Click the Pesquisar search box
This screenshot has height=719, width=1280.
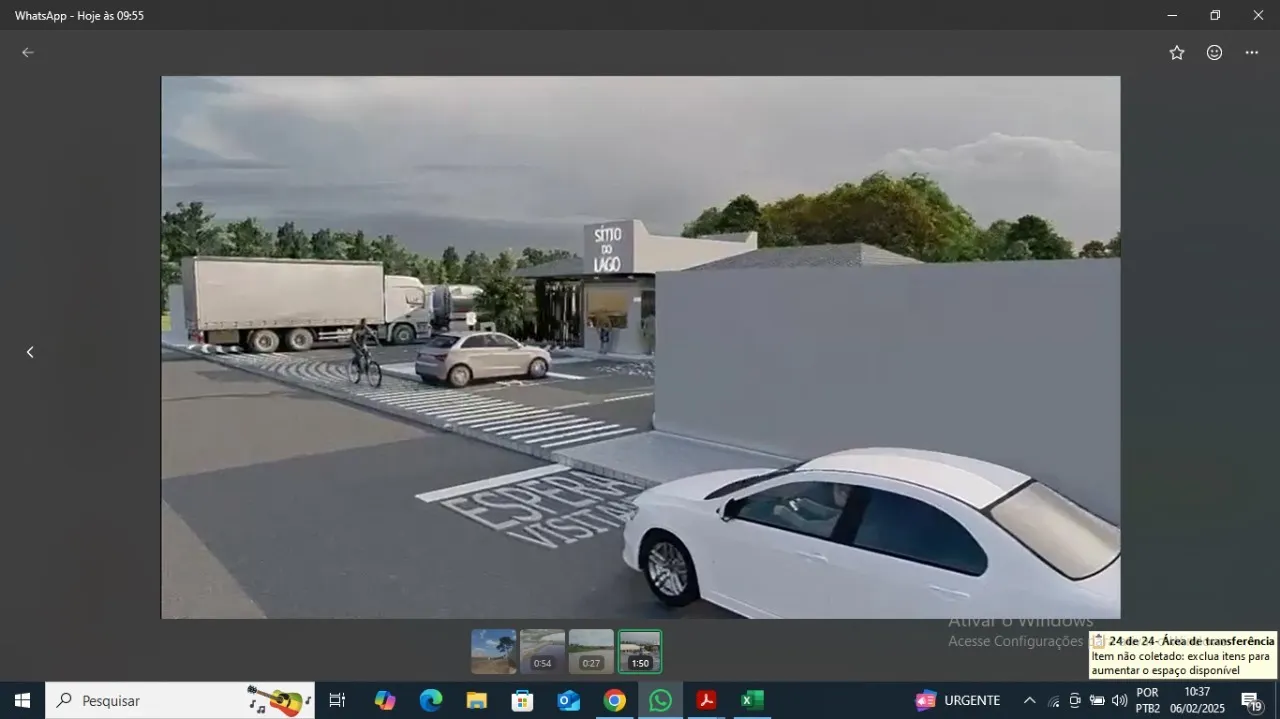(180, 700)
